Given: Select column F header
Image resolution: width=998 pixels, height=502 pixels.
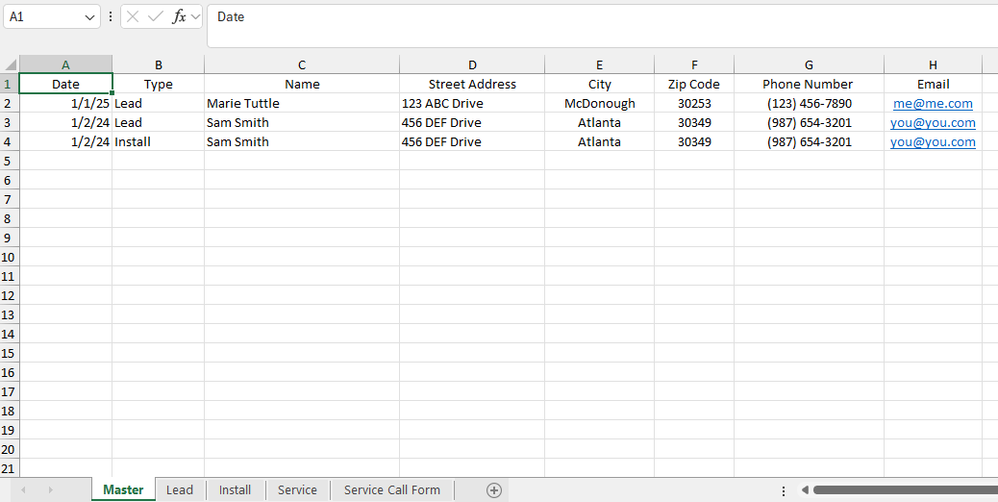Looking at the screenshot, I should coord(694,64).
